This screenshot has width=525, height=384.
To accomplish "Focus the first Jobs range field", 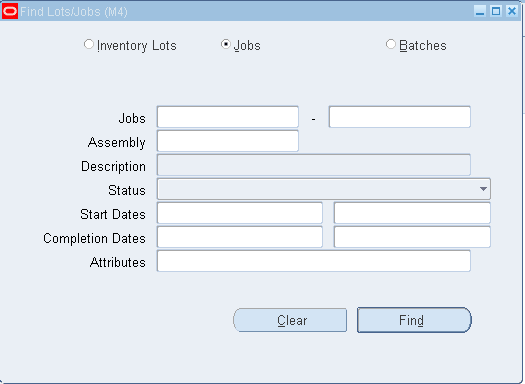I will 228,117.
